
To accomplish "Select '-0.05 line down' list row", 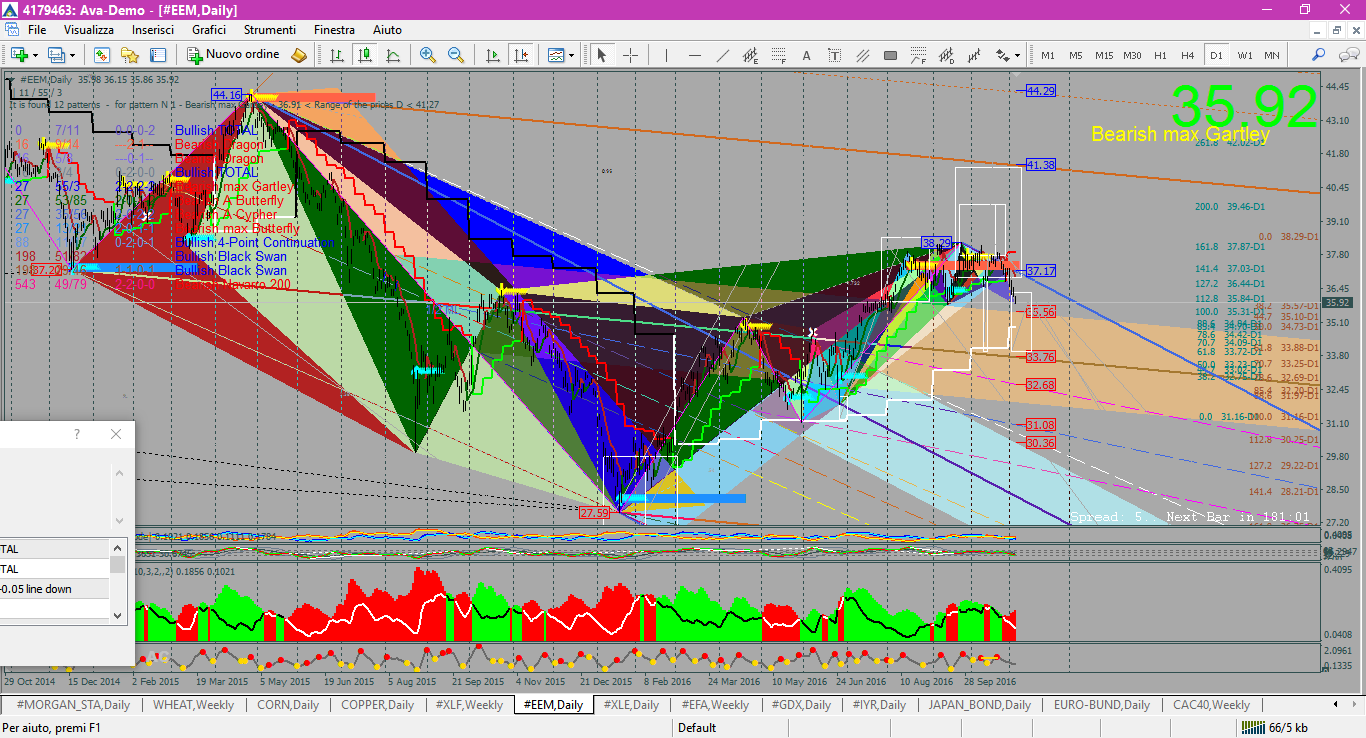I will 55,589.
